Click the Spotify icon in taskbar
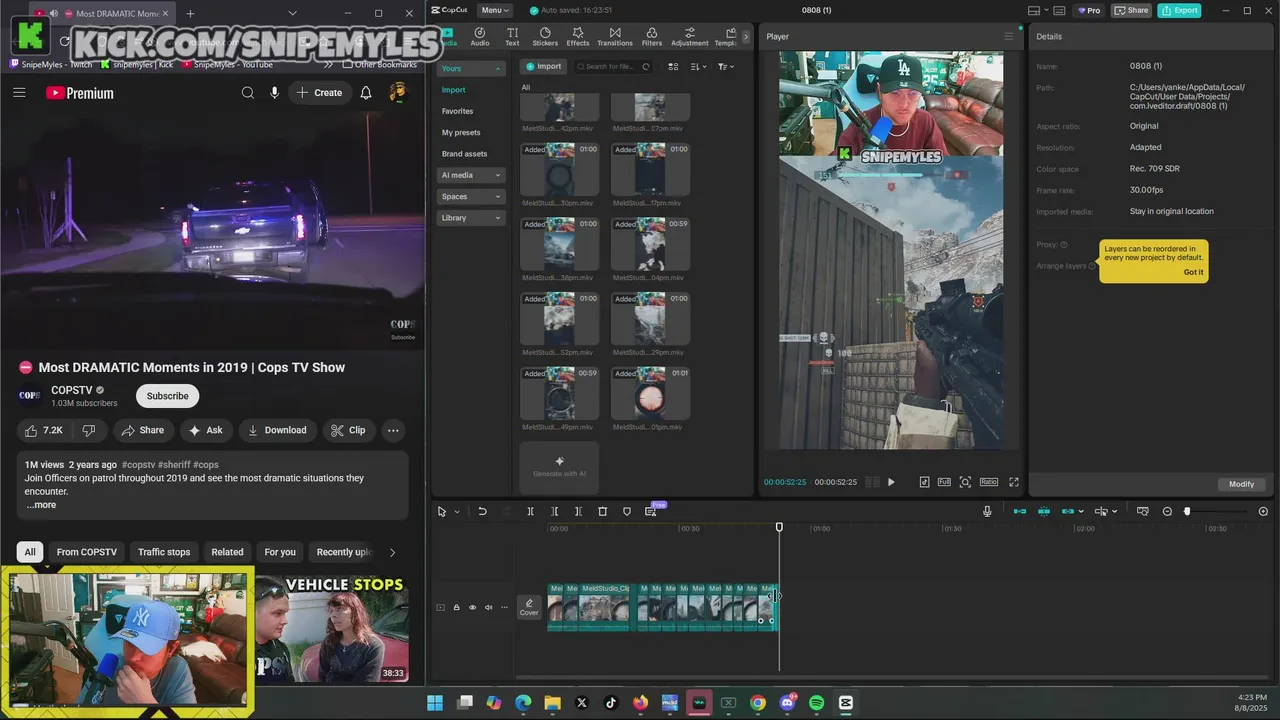 click(816, 703)
